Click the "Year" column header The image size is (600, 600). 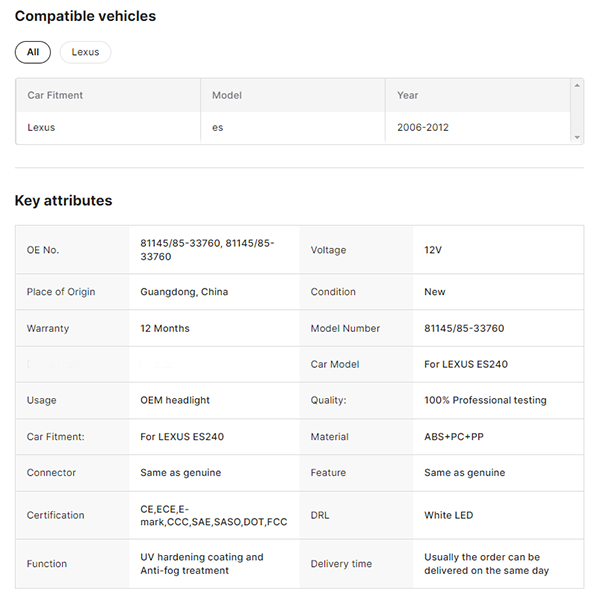tap(408, 95)
